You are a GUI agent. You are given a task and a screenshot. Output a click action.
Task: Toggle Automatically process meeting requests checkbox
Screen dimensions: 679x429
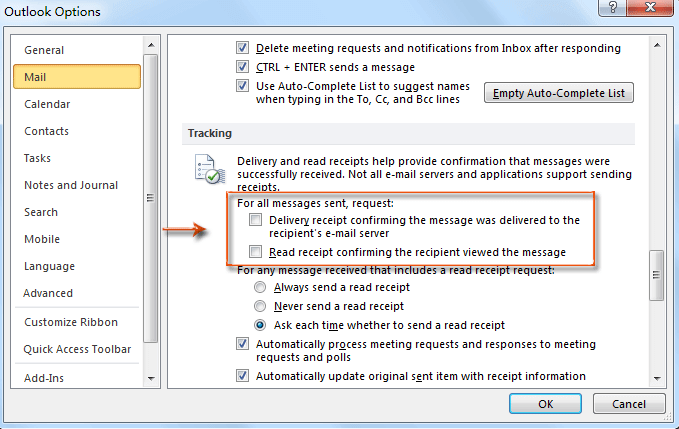tap(242, 344)
